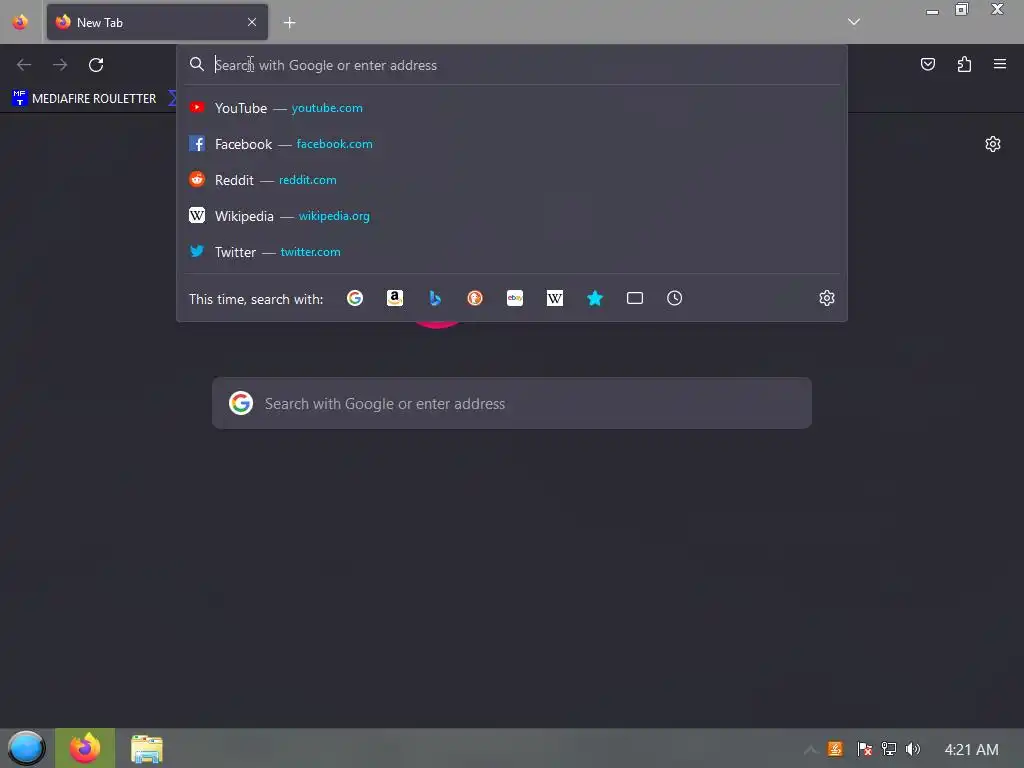Search this time with DuckDuckGo icon

click(475, 298)
